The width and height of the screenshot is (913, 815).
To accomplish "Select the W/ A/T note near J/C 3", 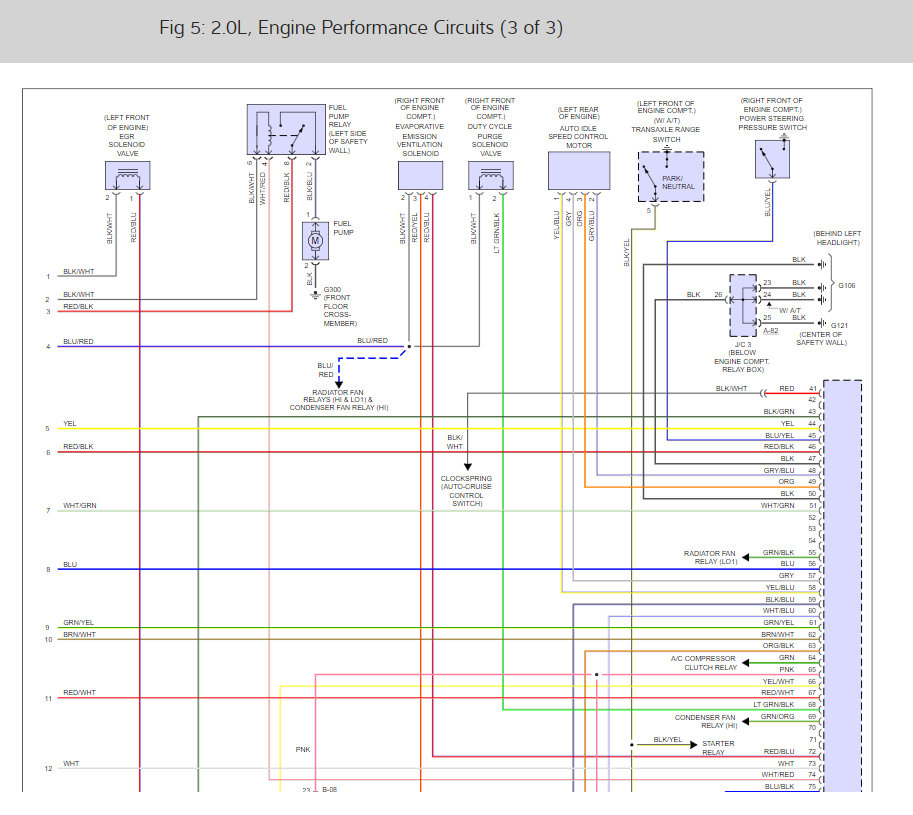I will click(x=790, y=310).
